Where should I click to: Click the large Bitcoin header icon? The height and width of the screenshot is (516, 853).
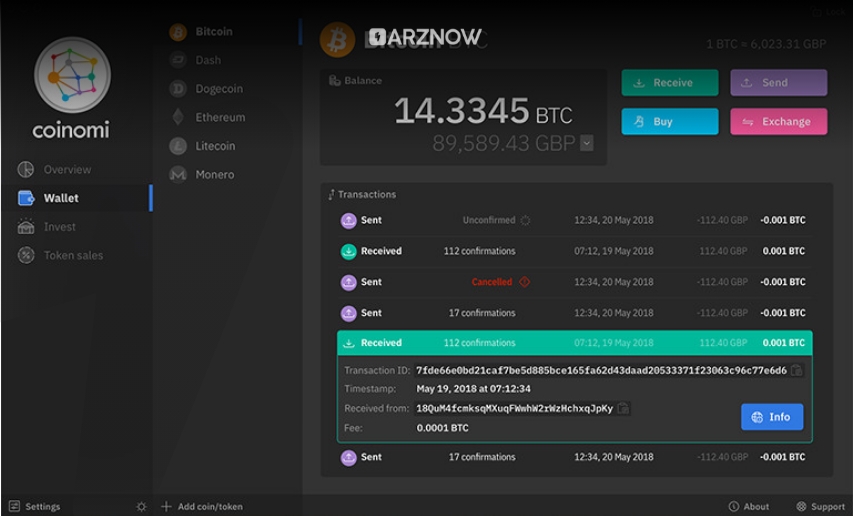(337, 40)
